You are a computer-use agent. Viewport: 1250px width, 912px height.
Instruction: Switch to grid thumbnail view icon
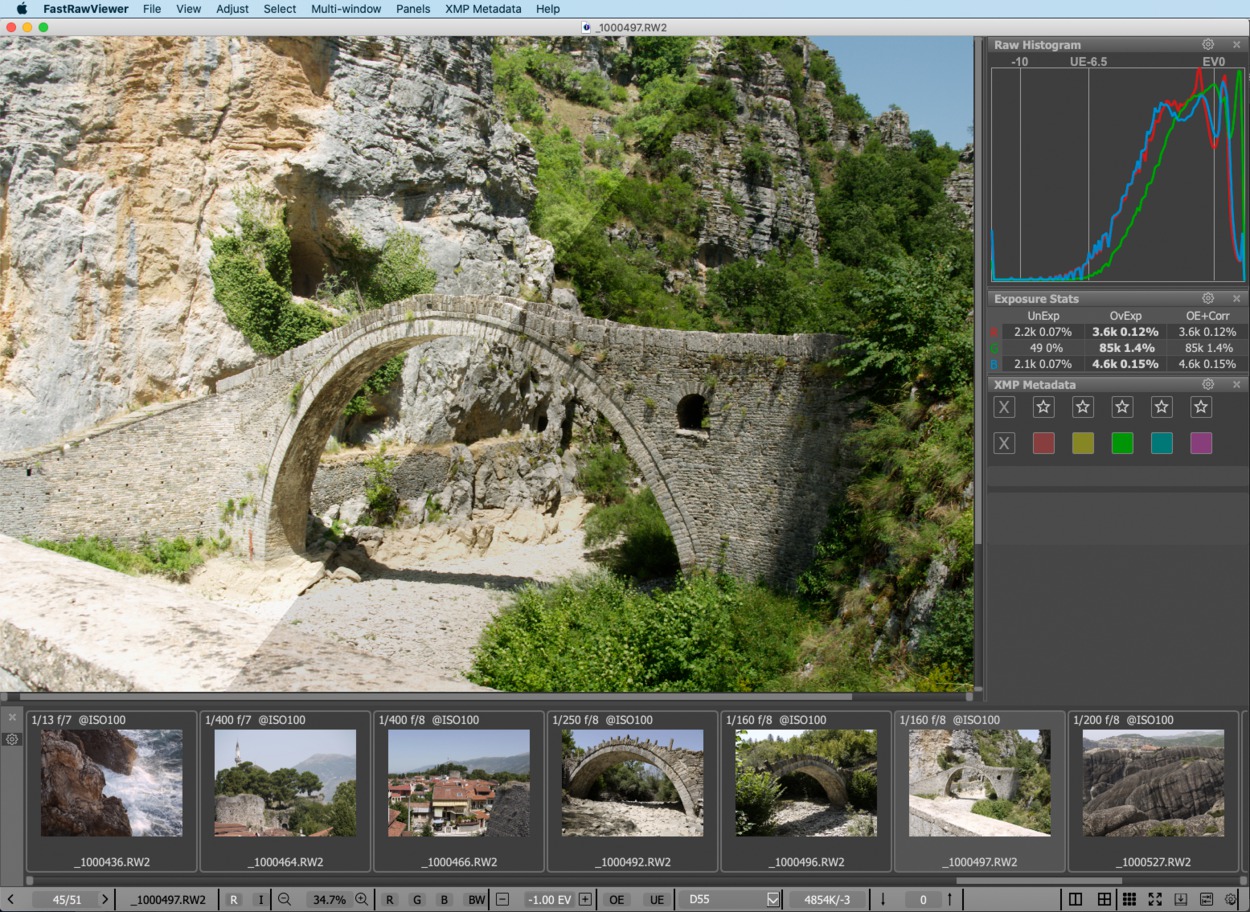tap(1129, 900)
